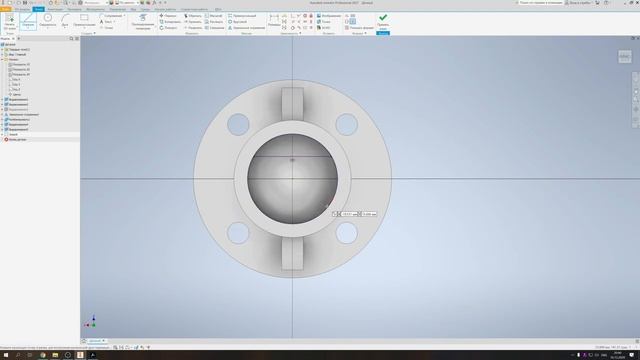Image resolution: width=640 pixels, height=360 pixels.
Task: Click the help search field in the title bar
Action: tap(539, 2)
